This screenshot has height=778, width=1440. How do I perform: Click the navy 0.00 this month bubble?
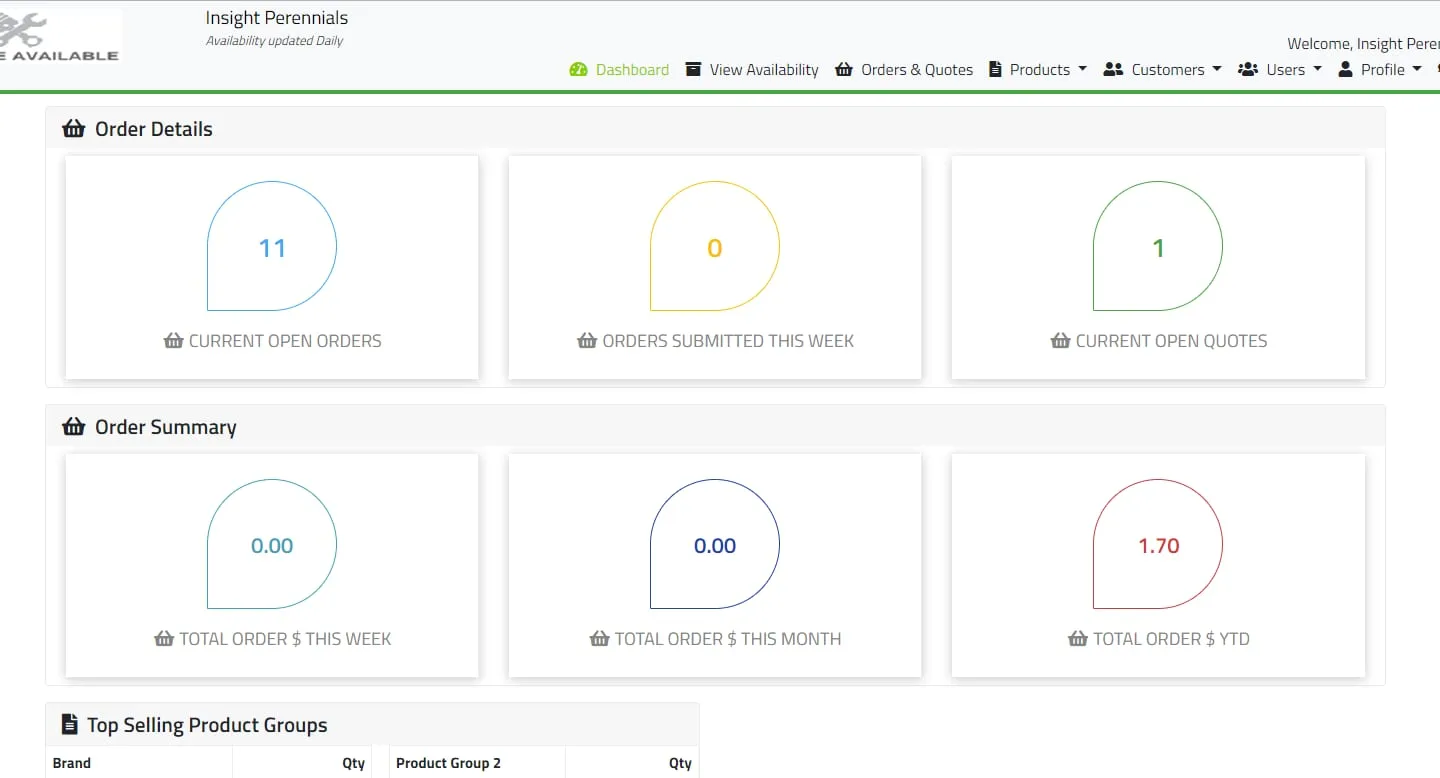point(715,544)
